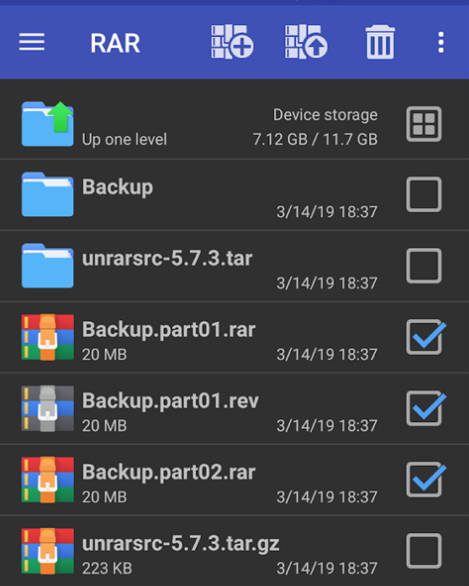Tap the extract archive icon

(306, 42)
